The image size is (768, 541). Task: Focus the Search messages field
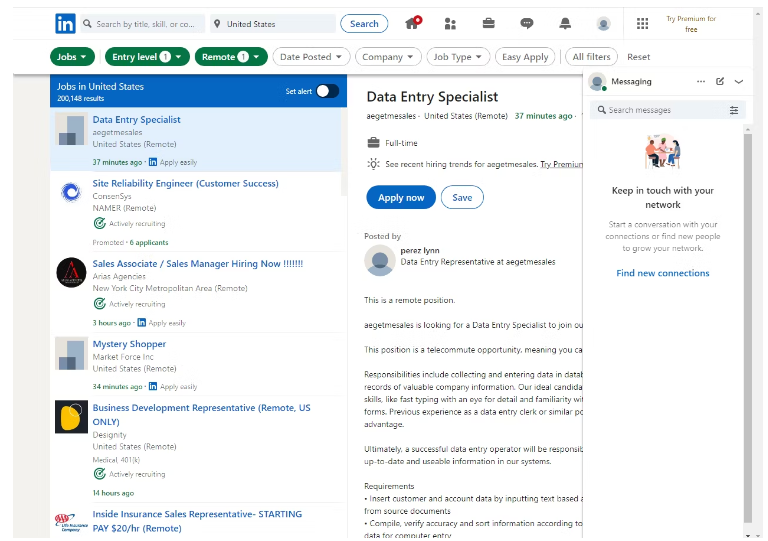coord(668,110)
